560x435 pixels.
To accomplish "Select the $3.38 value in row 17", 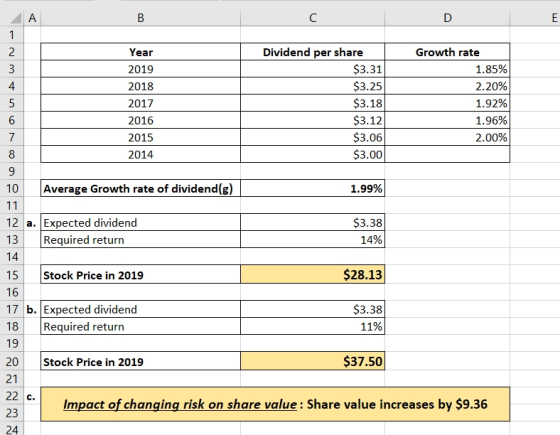I will pyautogui.click(x=312, y=309).
